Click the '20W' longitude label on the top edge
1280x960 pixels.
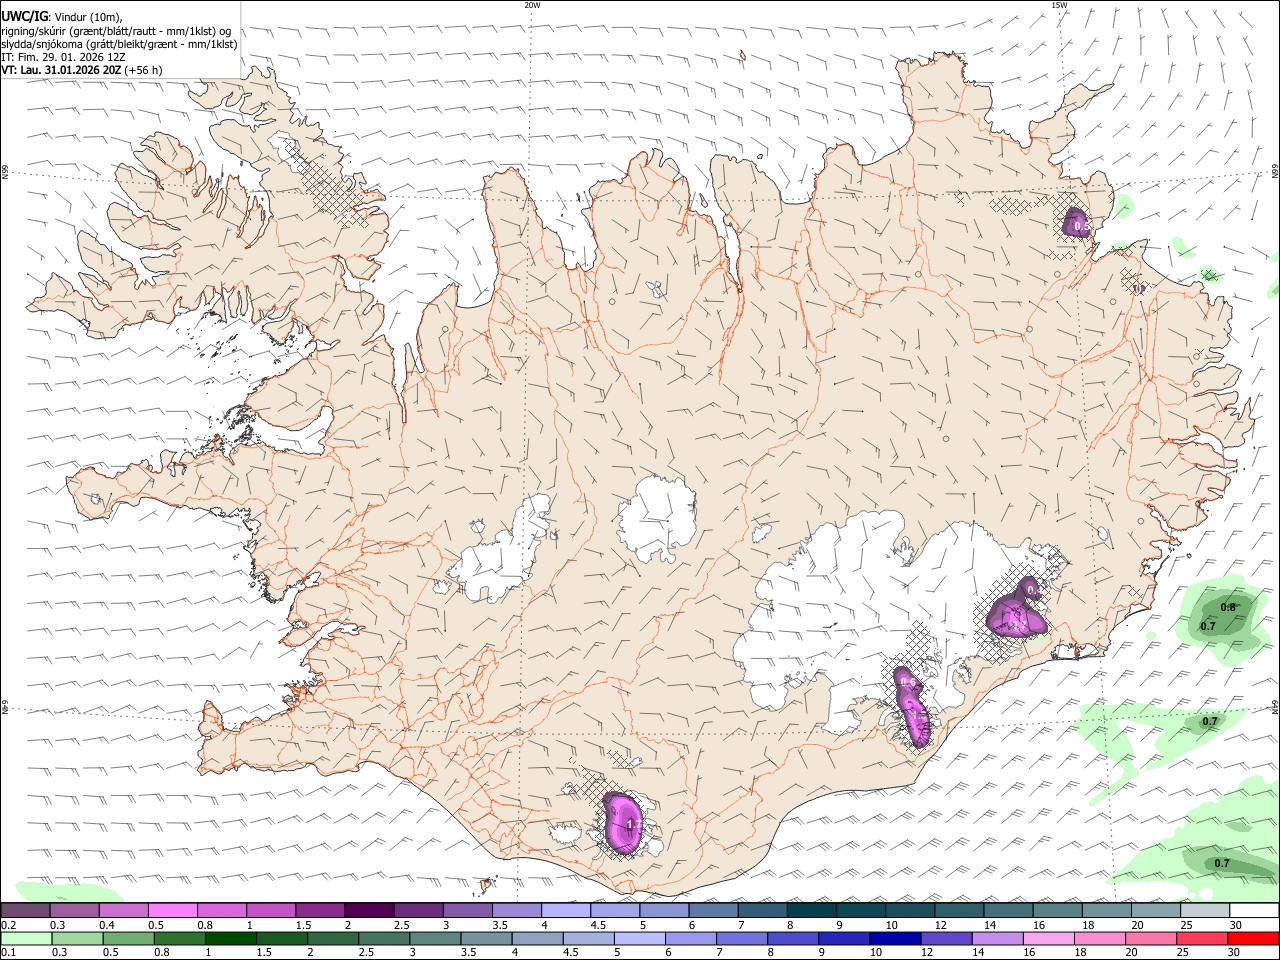click(532, 5)
